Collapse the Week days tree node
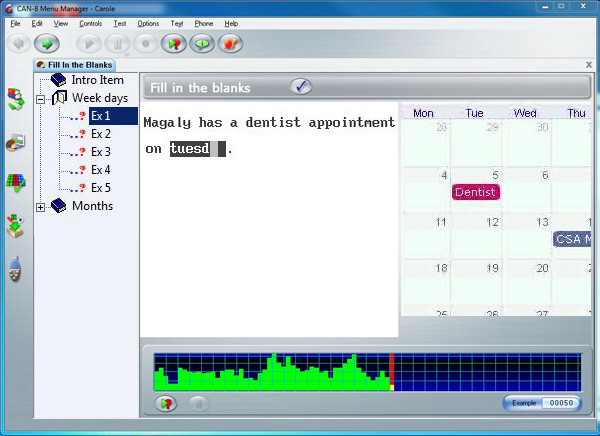This screenshot has height=436, width=600. [x=41, y=98]
